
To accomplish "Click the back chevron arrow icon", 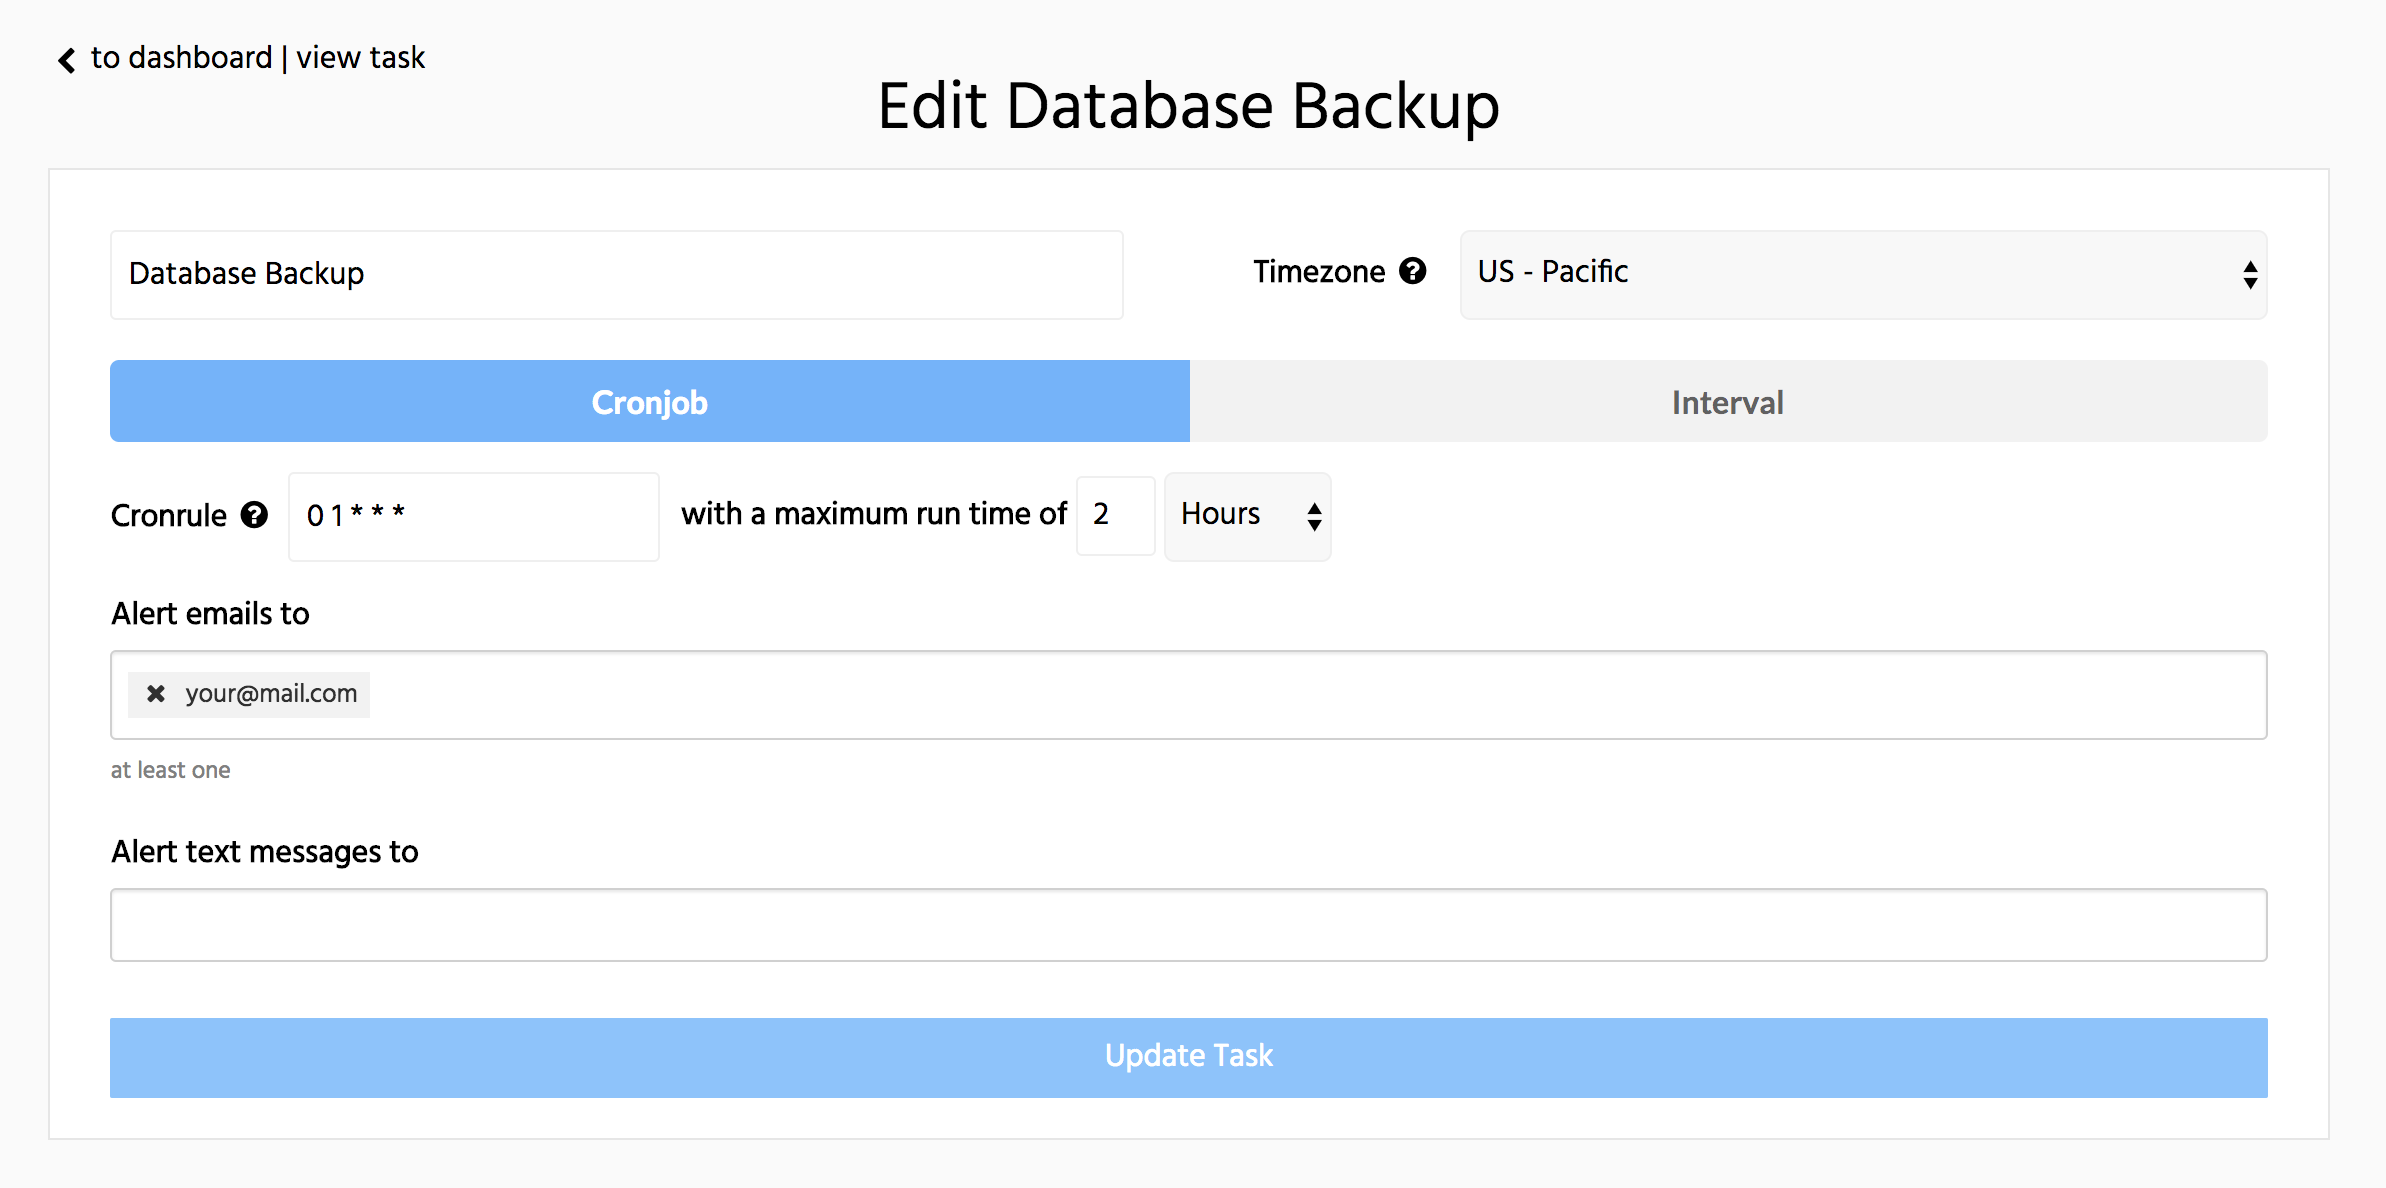I will coord(67,60).
